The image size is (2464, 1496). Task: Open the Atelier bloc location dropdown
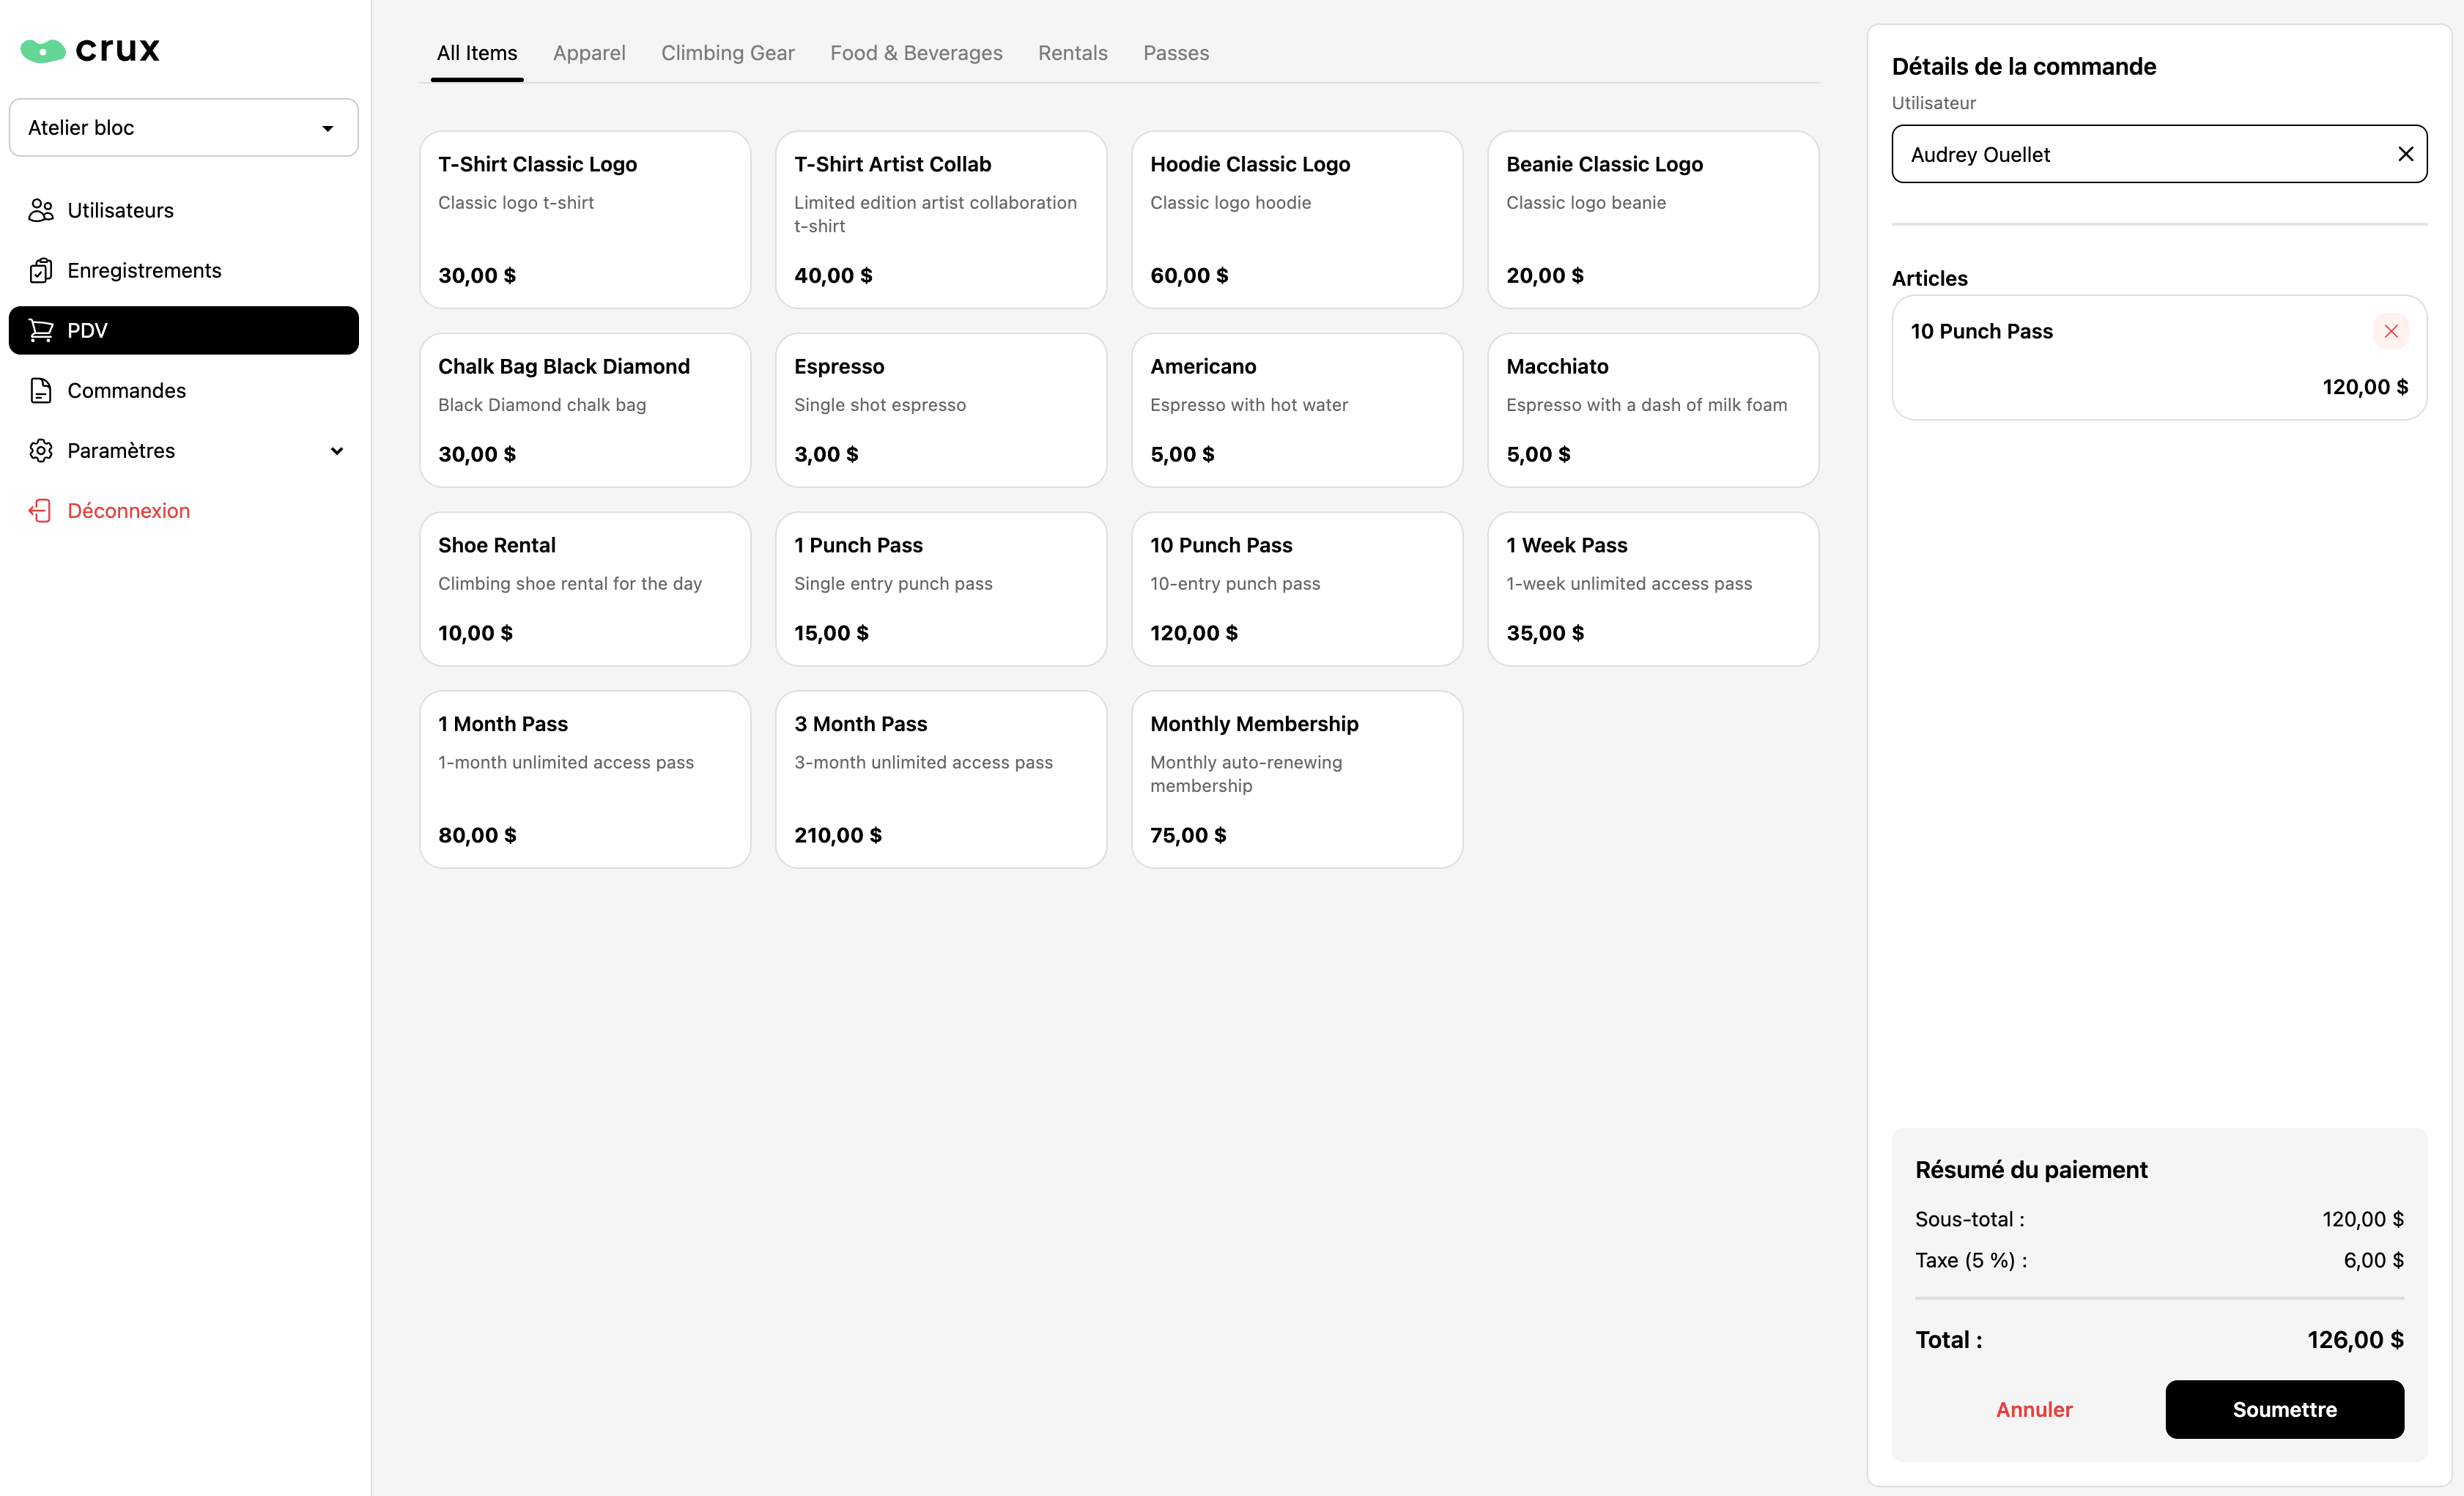184,127
